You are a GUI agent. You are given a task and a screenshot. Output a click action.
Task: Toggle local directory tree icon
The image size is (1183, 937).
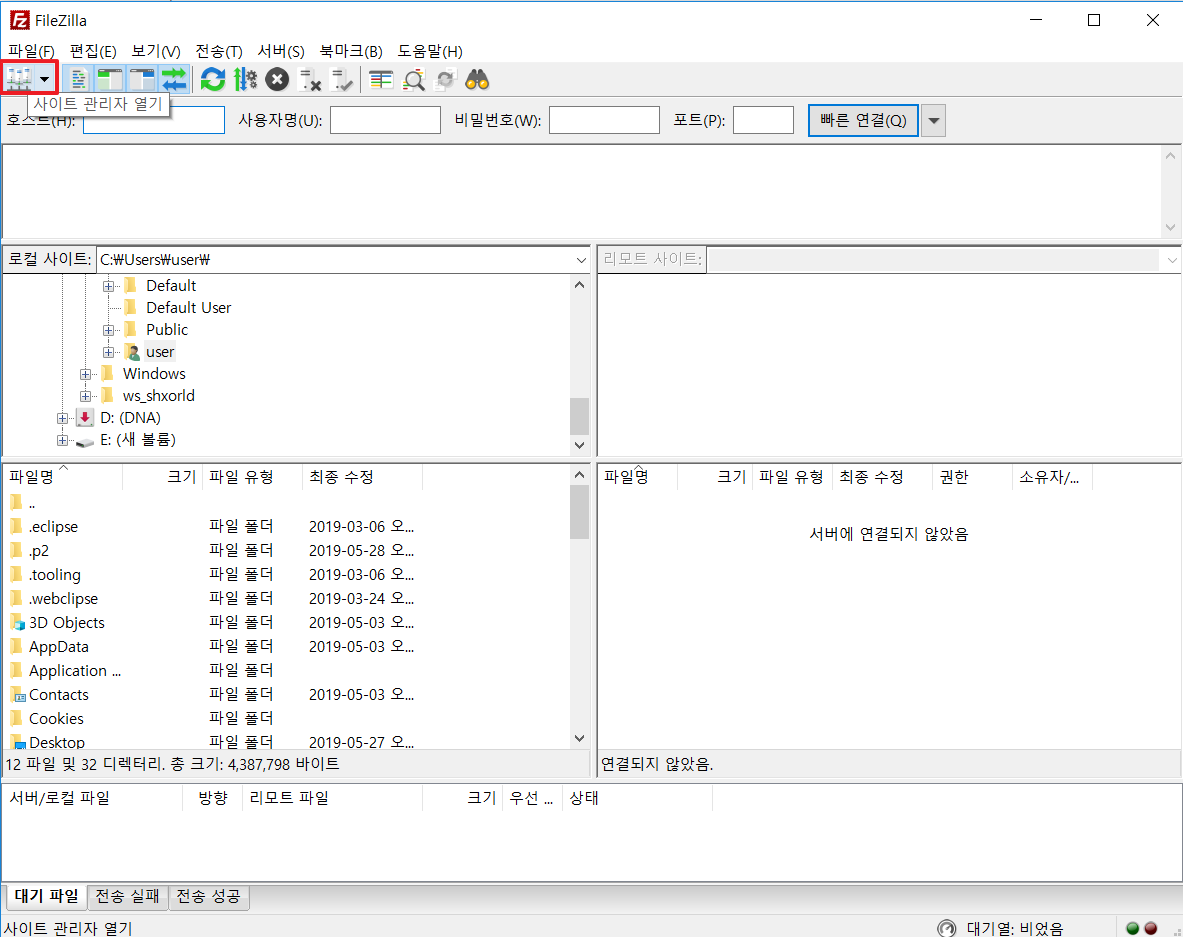[x=110, y=78]
